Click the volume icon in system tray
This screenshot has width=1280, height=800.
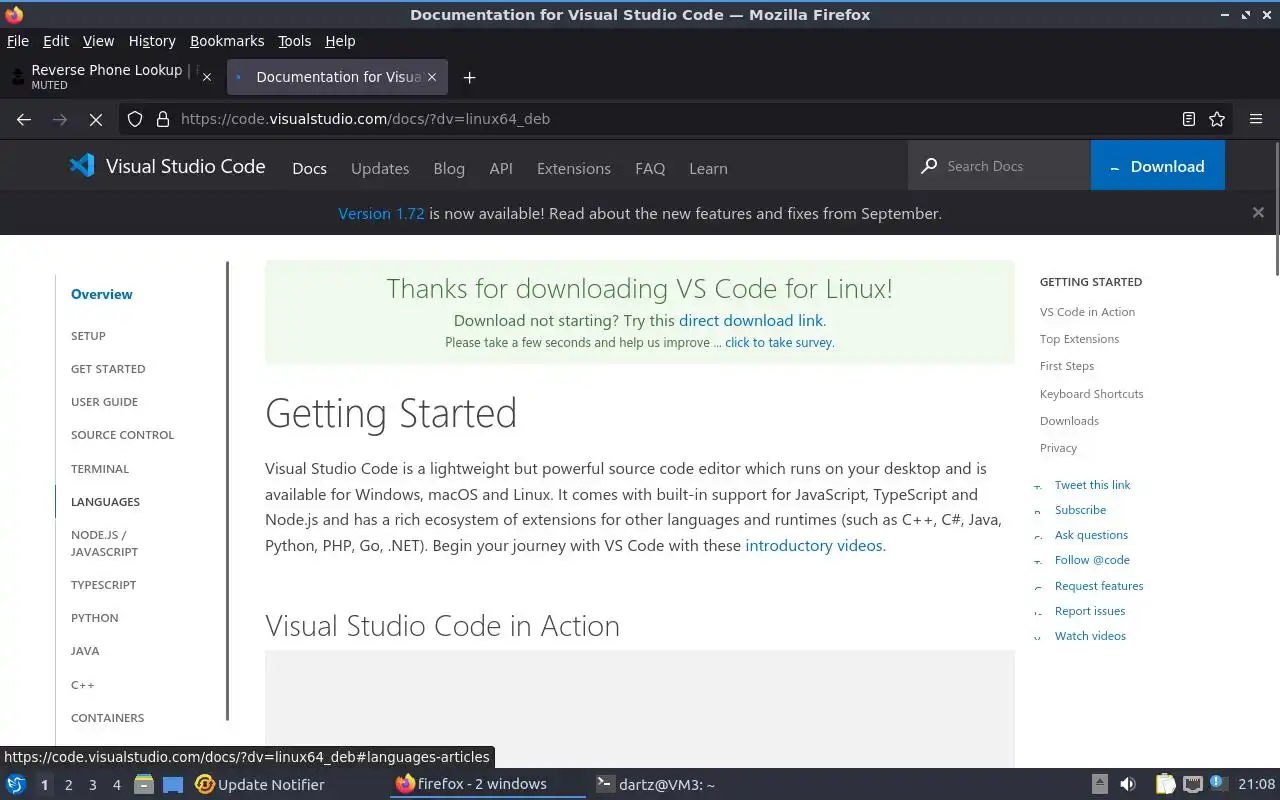[x=1128, y=784]
